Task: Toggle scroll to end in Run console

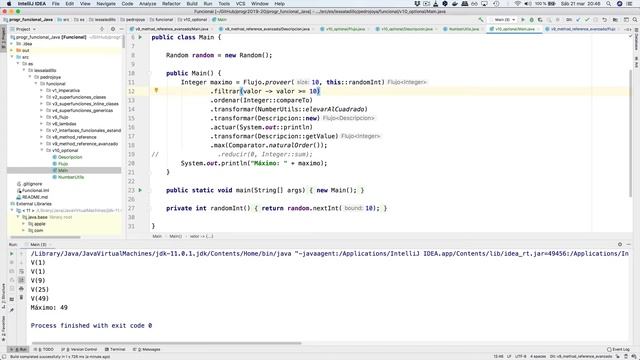Action: [x=21, y=280]
